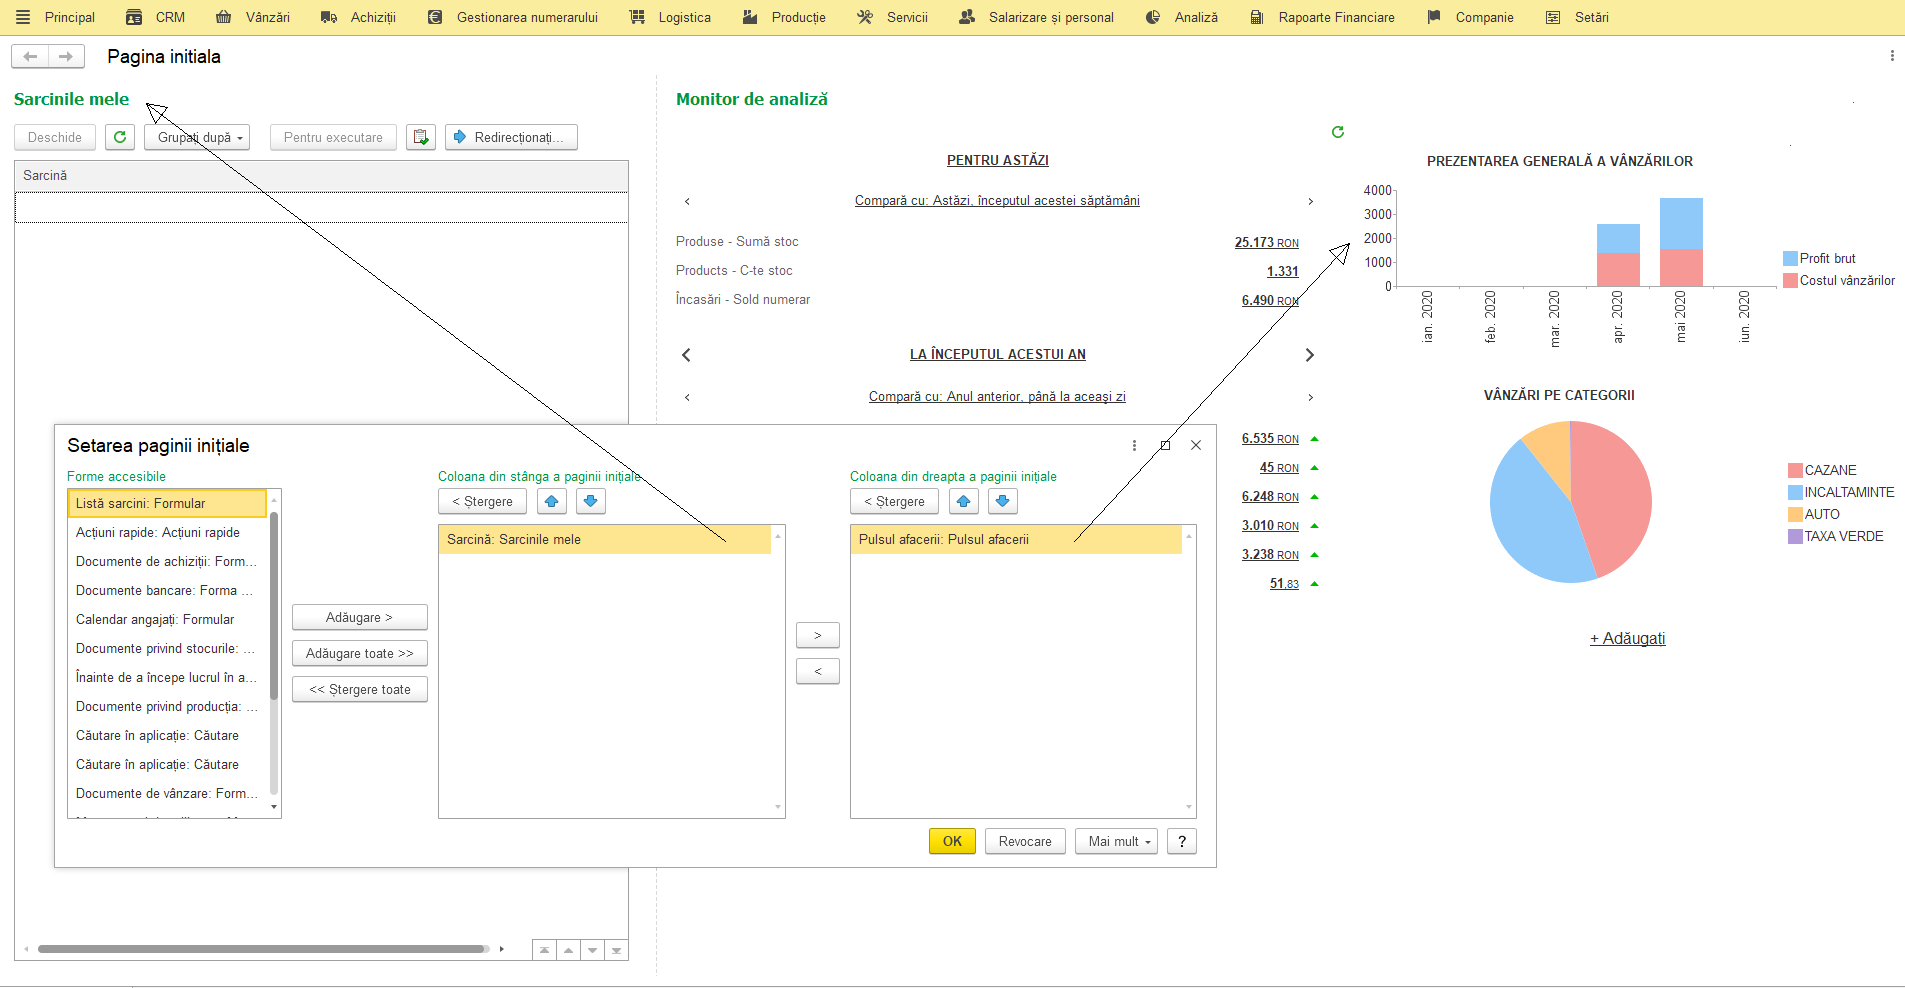Open the Servicii menu

(x=893, y=17)
